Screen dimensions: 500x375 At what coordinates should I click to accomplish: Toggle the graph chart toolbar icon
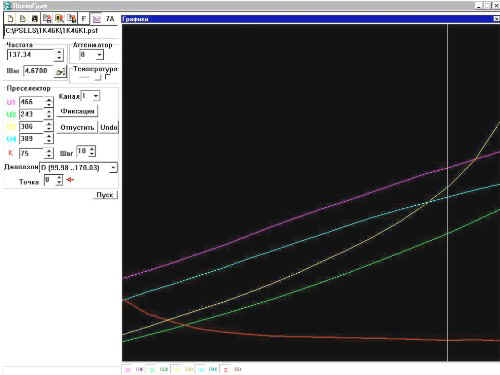[96, 19]
